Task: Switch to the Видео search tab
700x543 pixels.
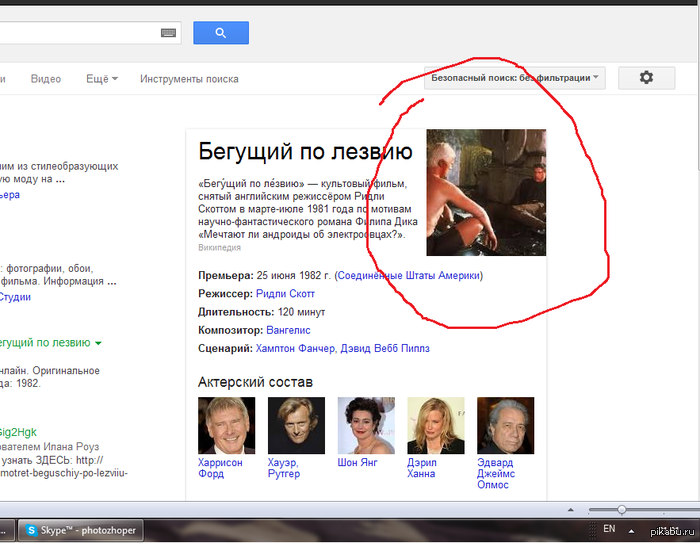Action: (x=46, y=79)
